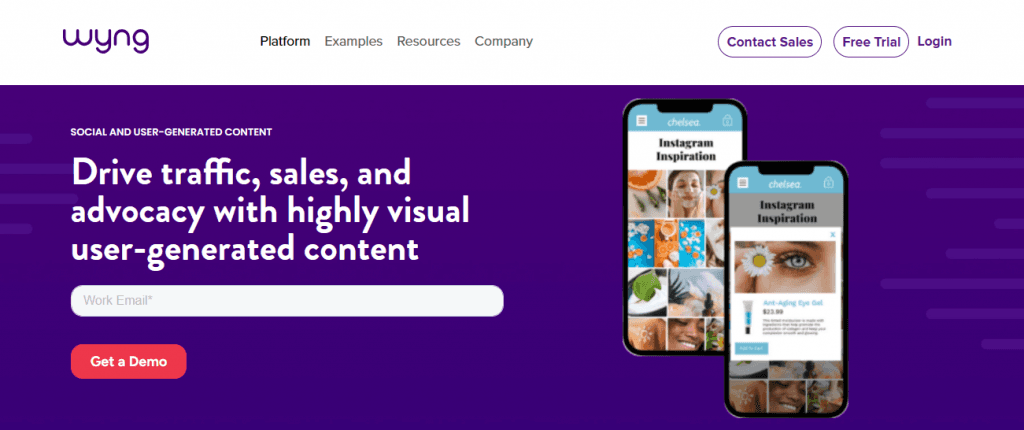Start a Free Trial
1024x430 pixels.
tap(871, 42)
